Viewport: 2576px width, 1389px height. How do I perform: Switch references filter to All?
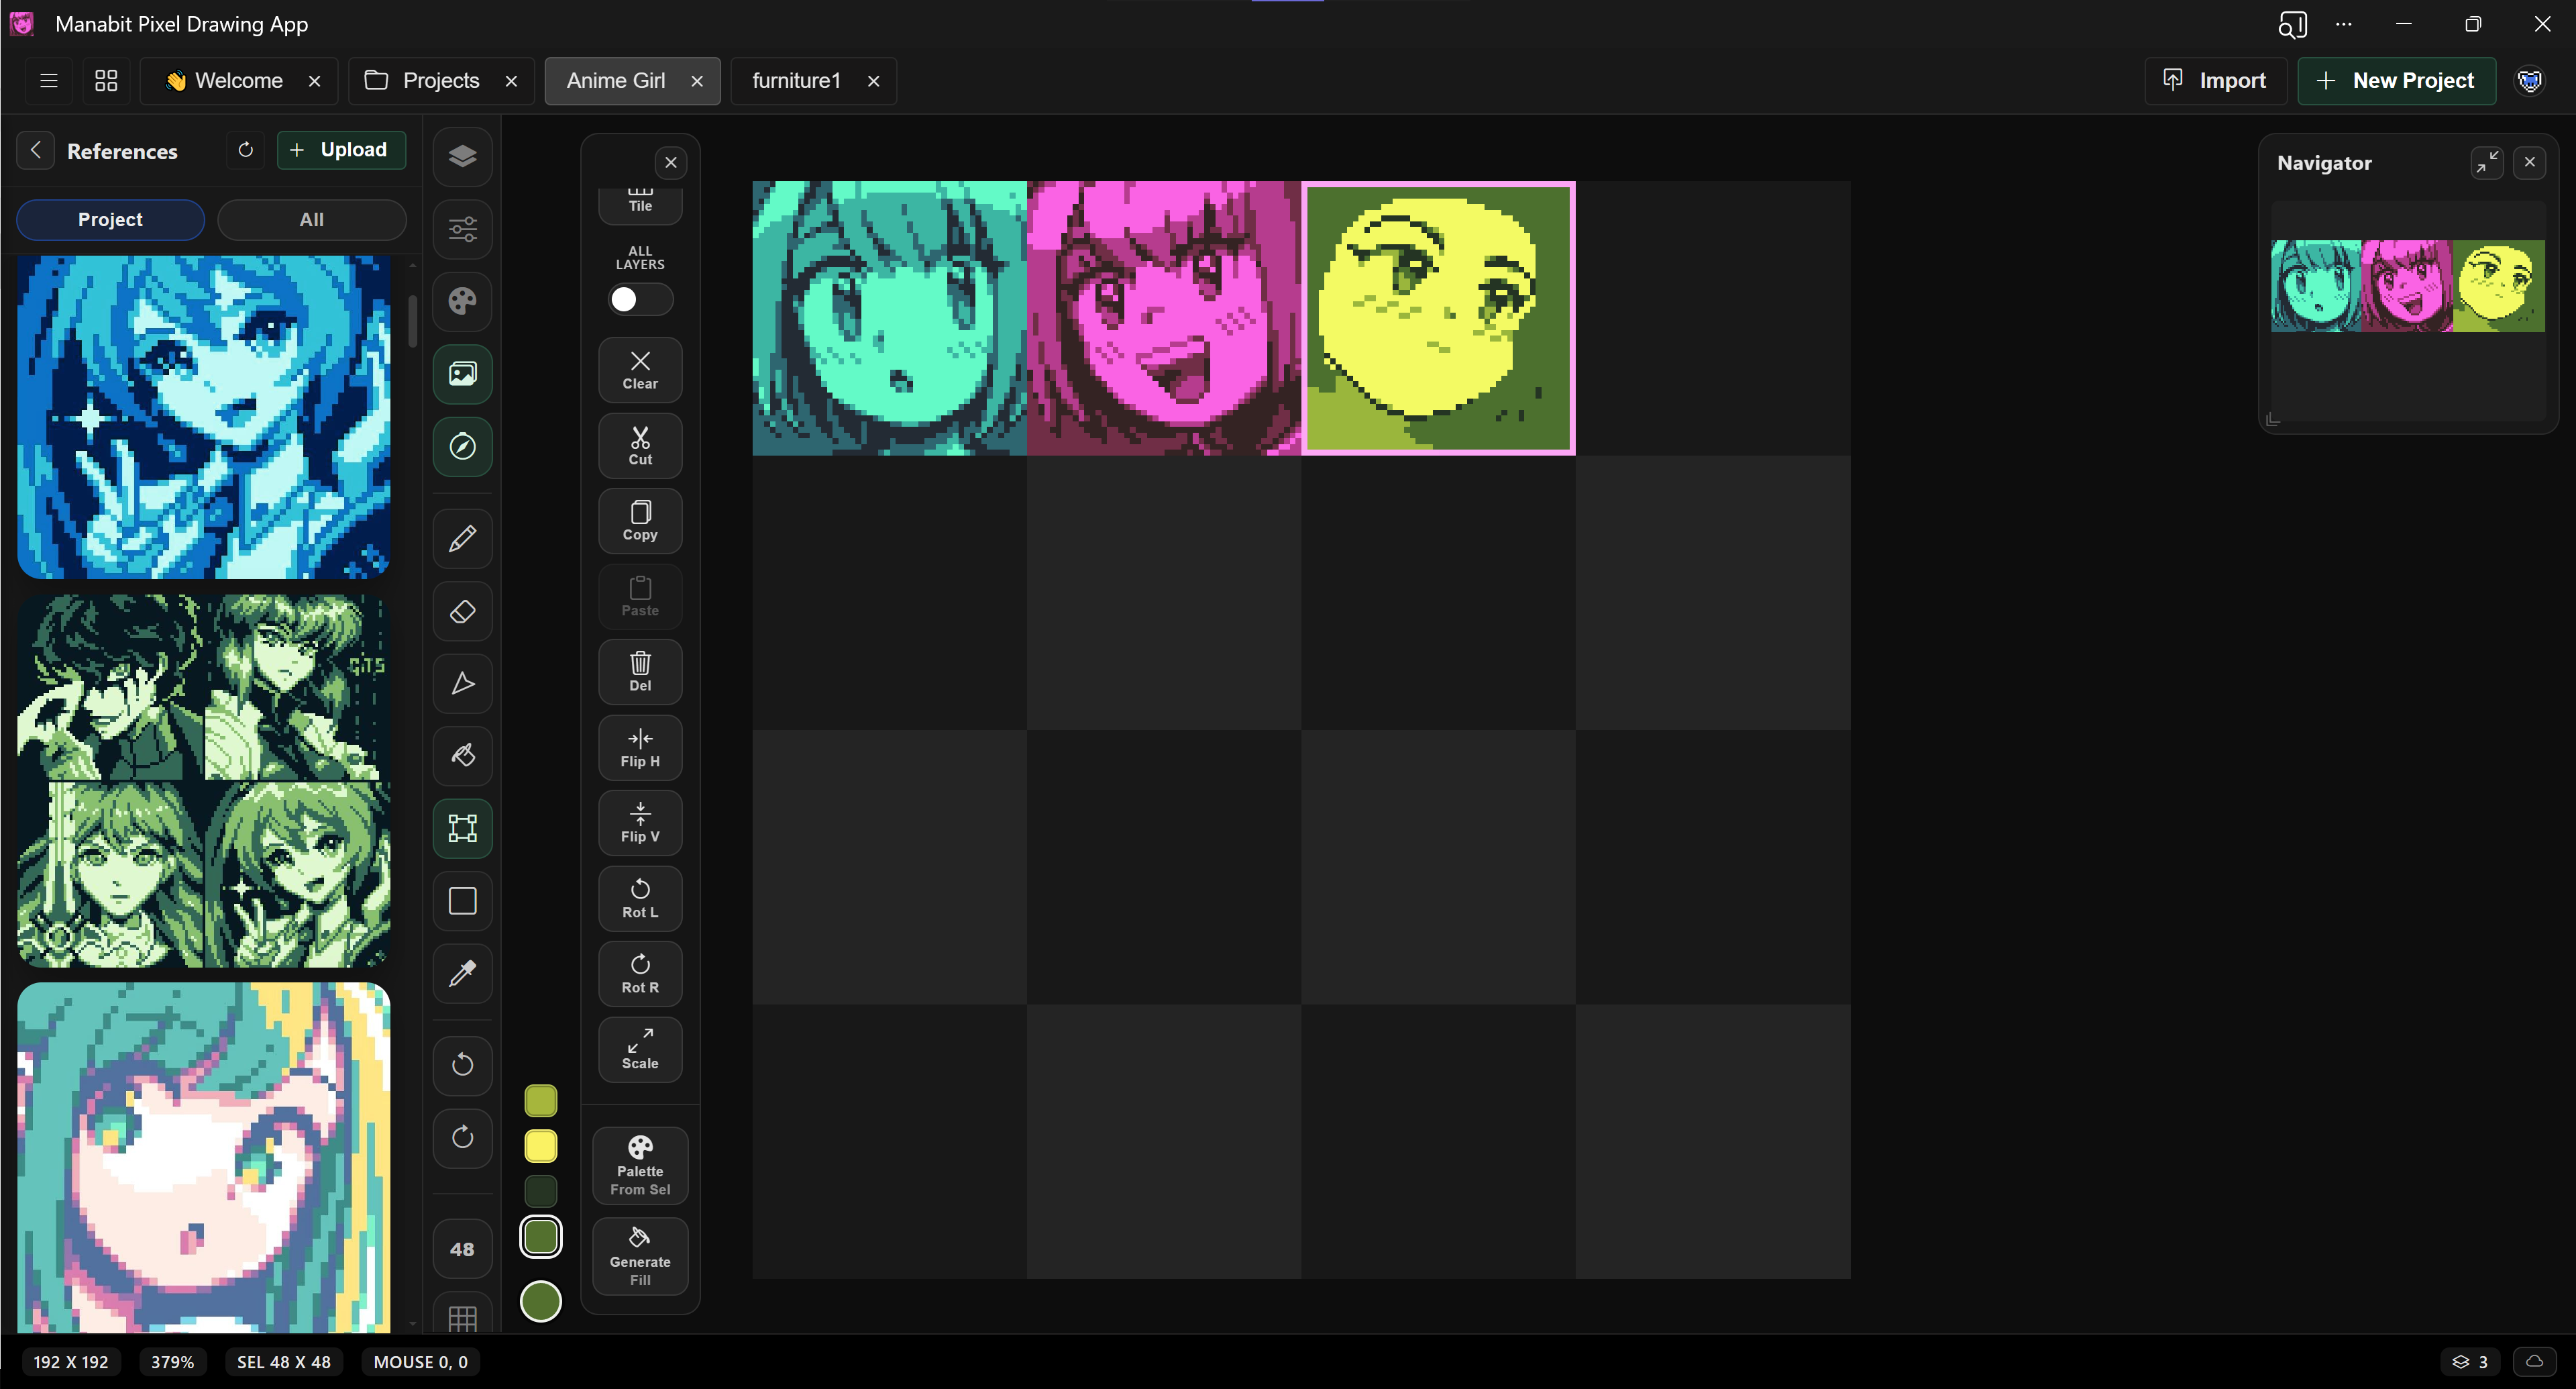(x=311, y=219)
